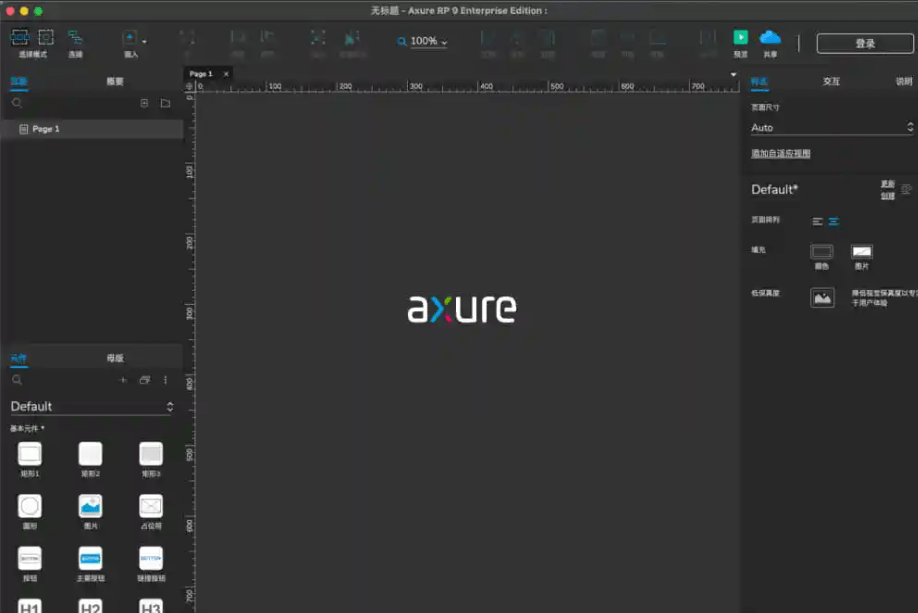Select the 占位符 placeholder widget

click(149, 506)
